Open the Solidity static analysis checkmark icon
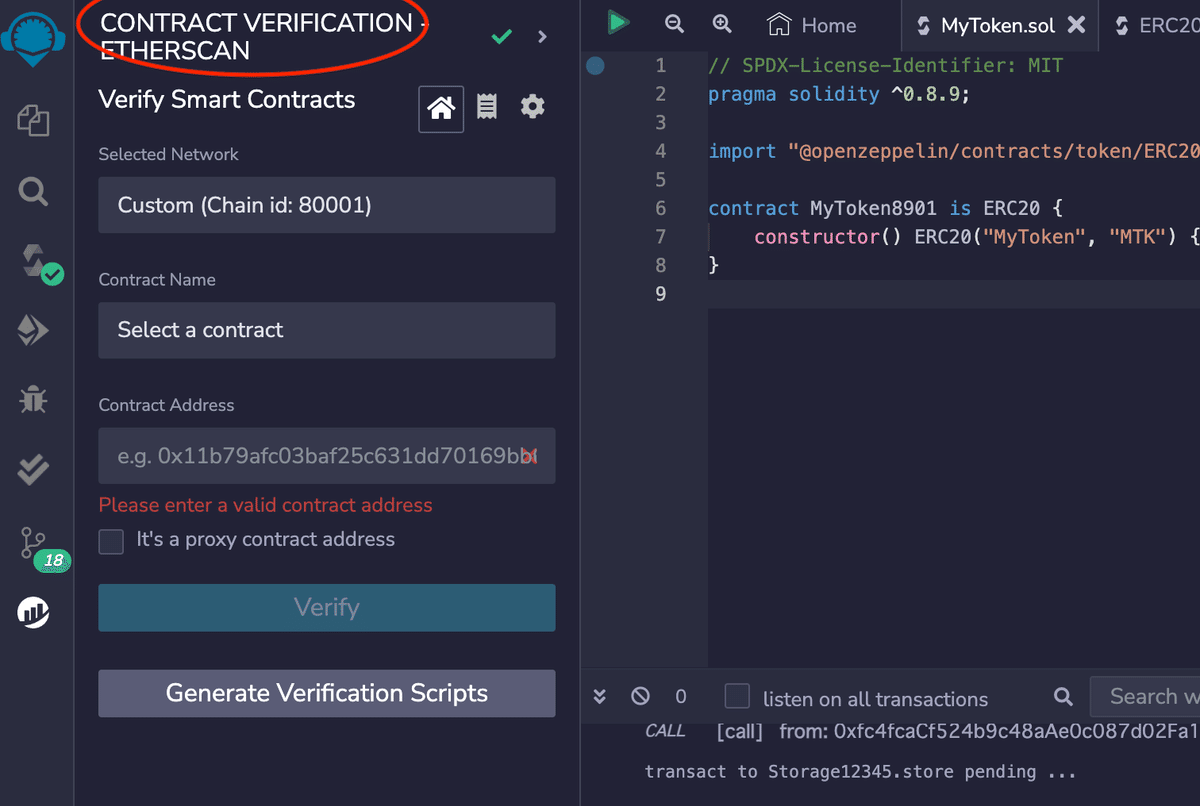 coord(33,470)
